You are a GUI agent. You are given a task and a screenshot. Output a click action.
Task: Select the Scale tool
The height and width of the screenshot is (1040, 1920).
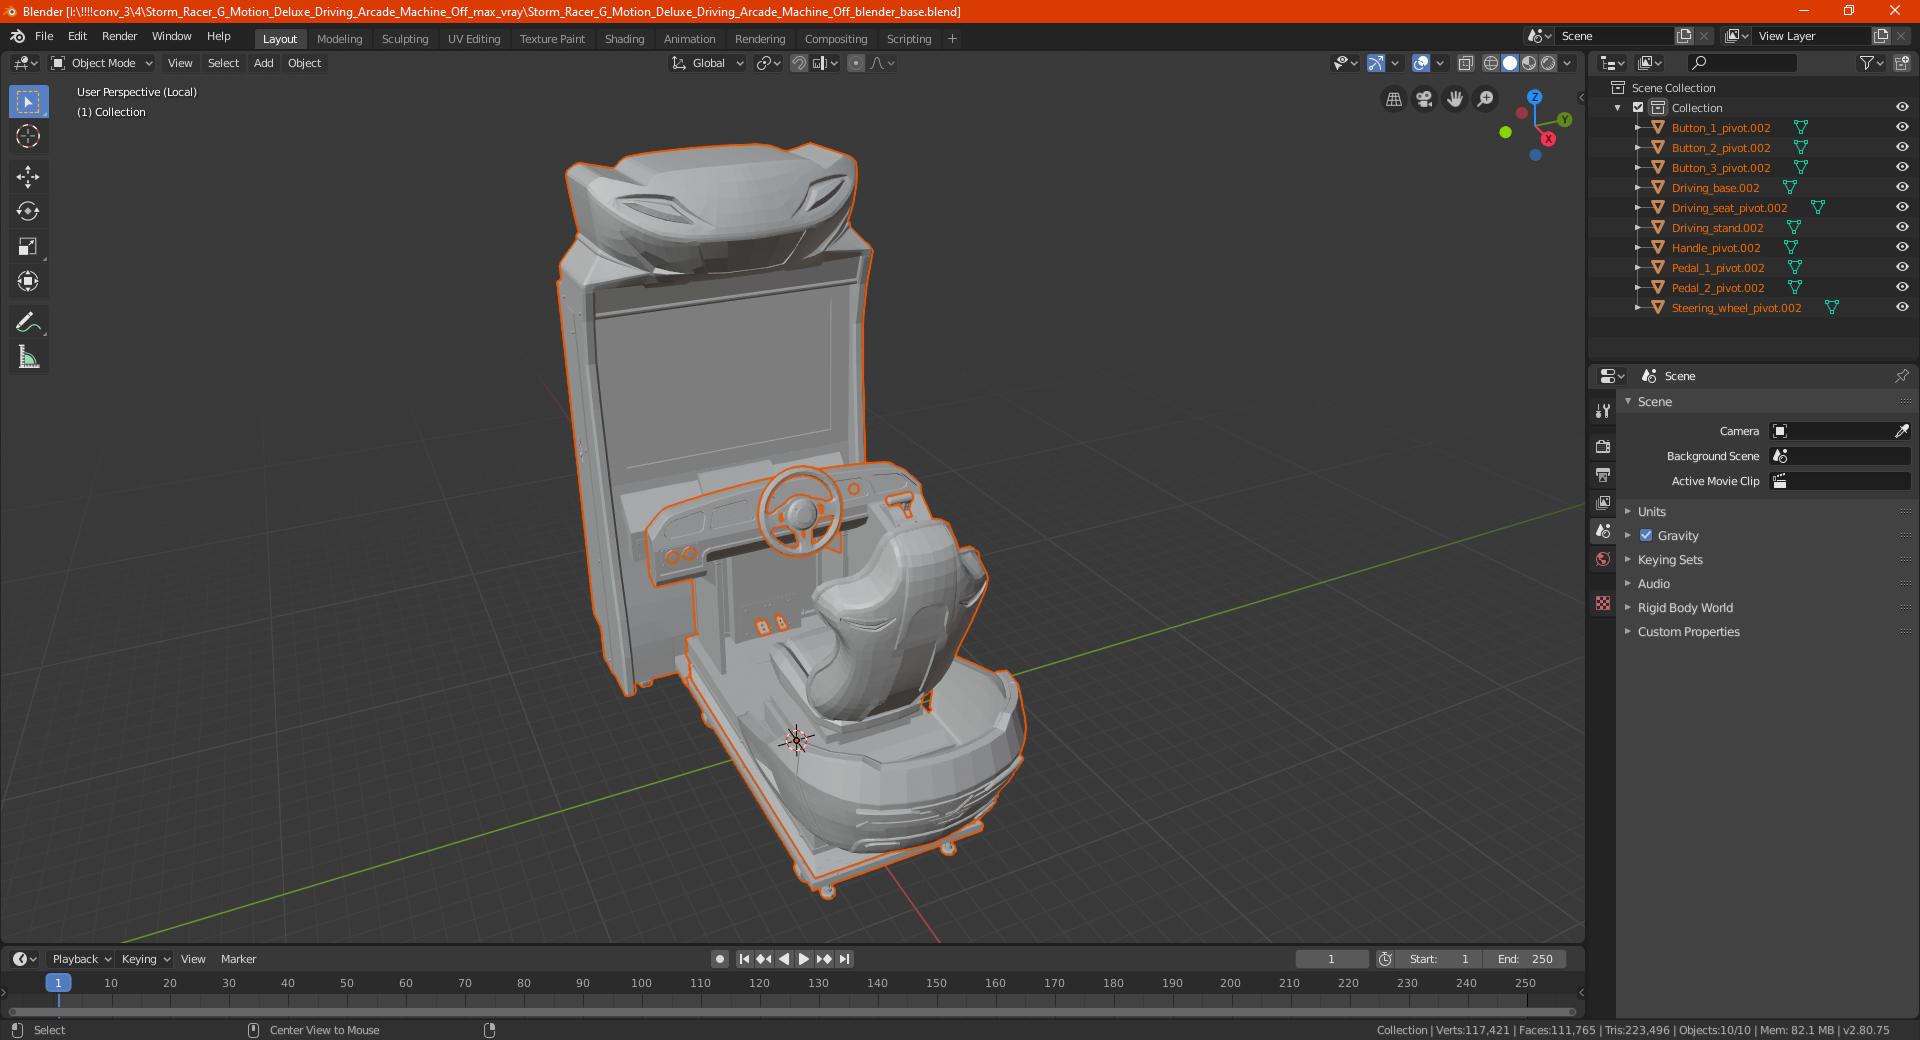28,247
